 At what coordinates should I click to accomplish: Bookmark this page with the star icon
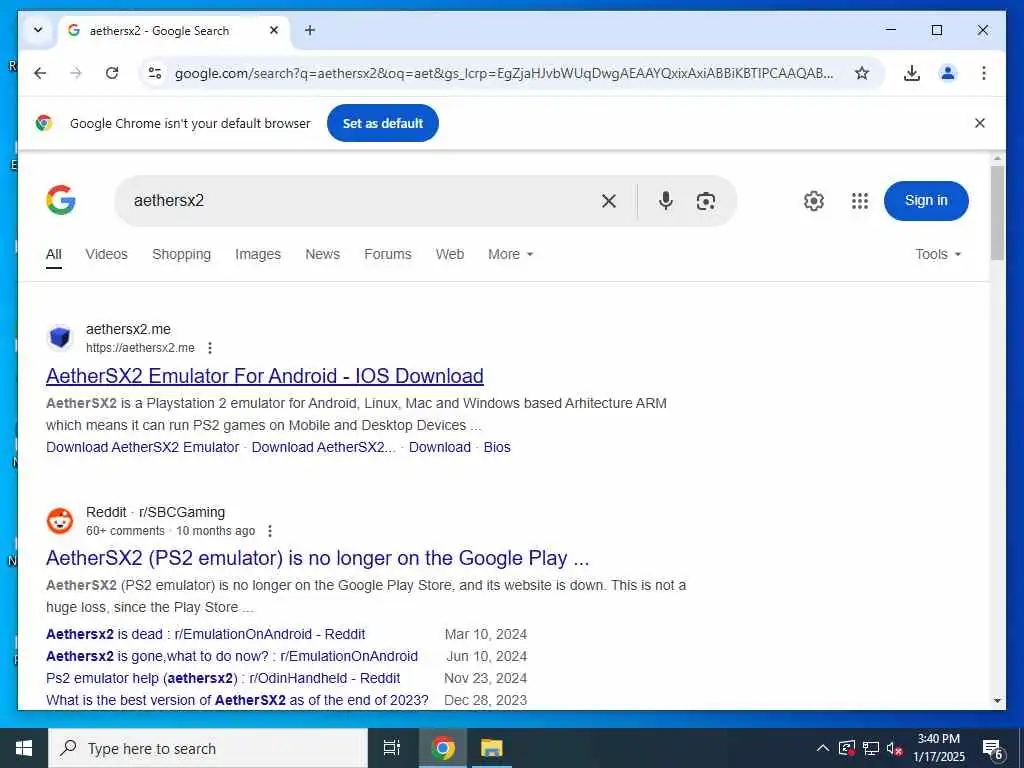pyautogui.click(x=862, y=73)
